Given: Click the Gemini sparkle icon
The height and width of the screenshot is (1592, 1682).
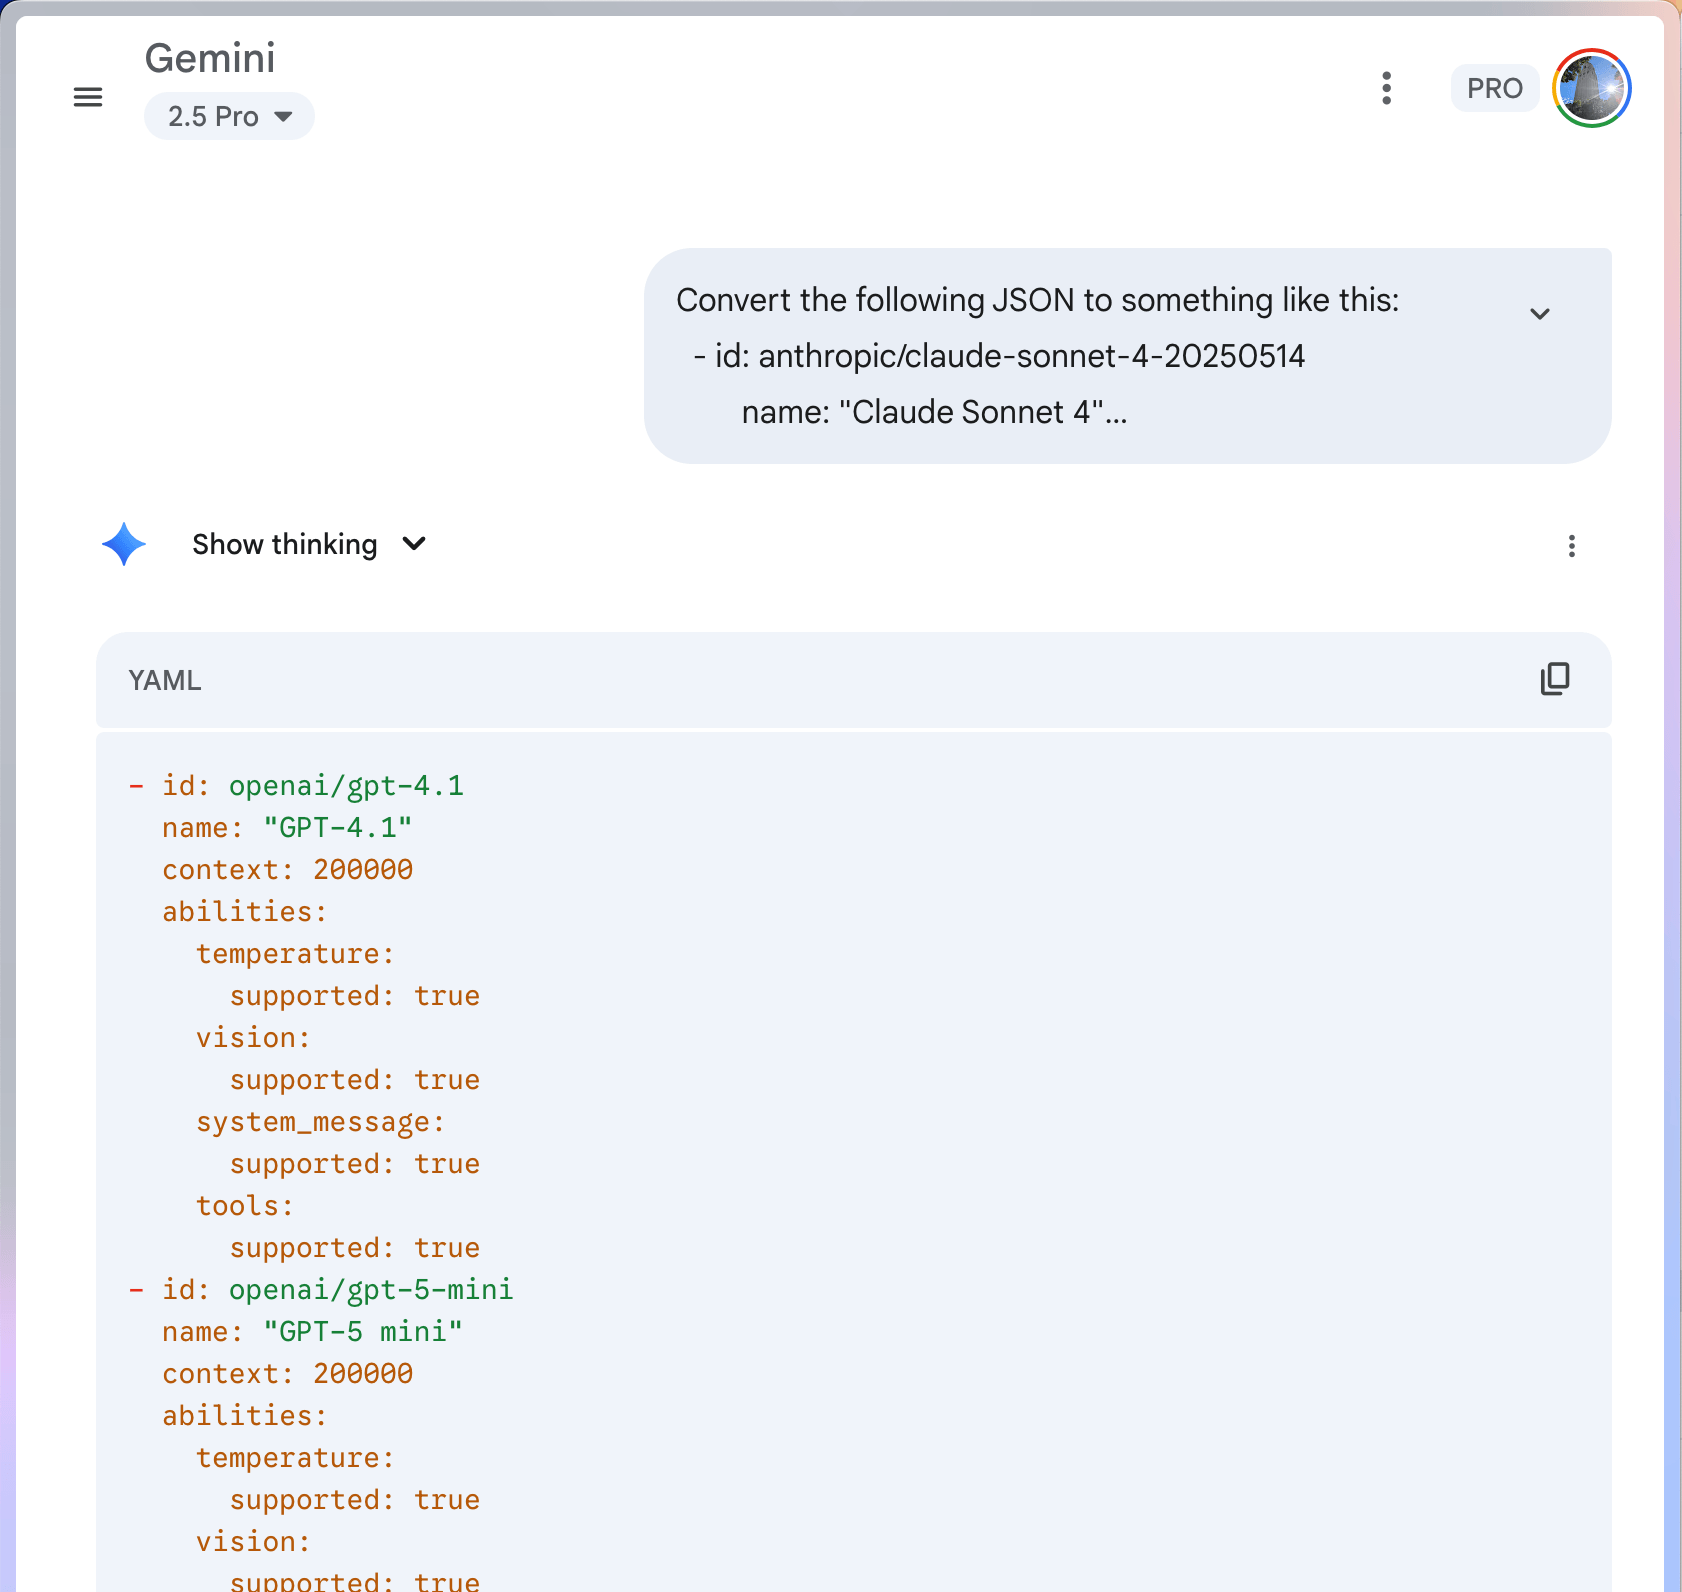Looking at the screenshot, I should [x=124, y=544].
